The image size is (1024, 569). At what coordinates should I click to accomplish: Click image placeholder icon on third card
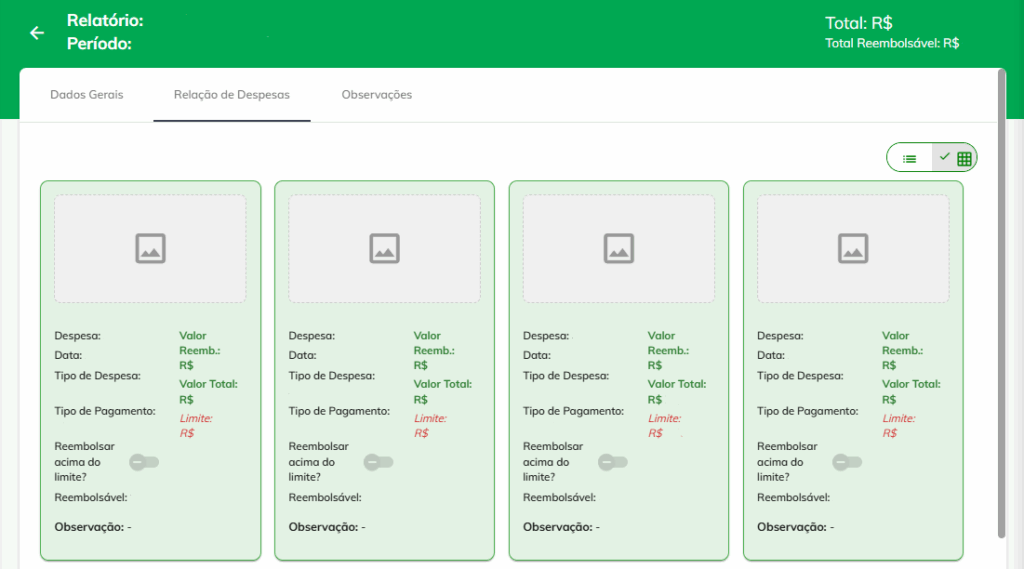pyautogui.click(x=619, y=248)
